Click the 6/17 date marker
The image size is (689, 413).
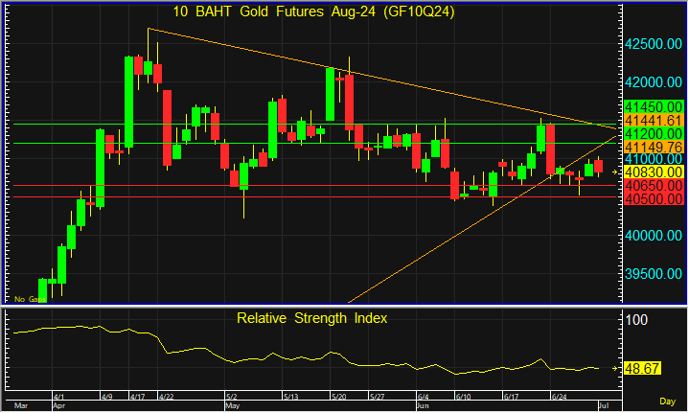tap(511, 396)
